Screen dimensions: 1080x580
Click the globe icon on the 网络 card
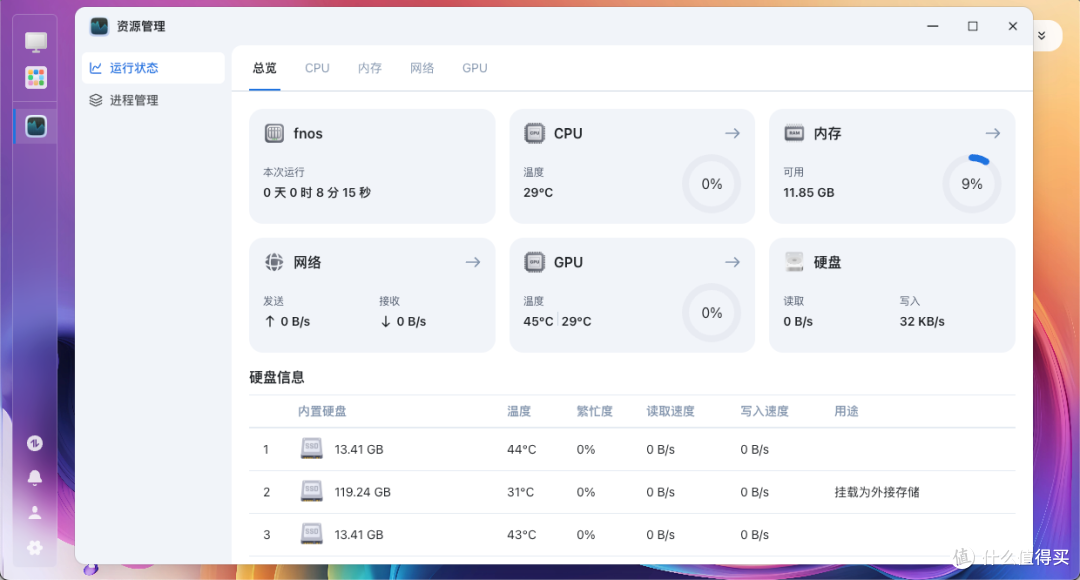tap(274, 262)
